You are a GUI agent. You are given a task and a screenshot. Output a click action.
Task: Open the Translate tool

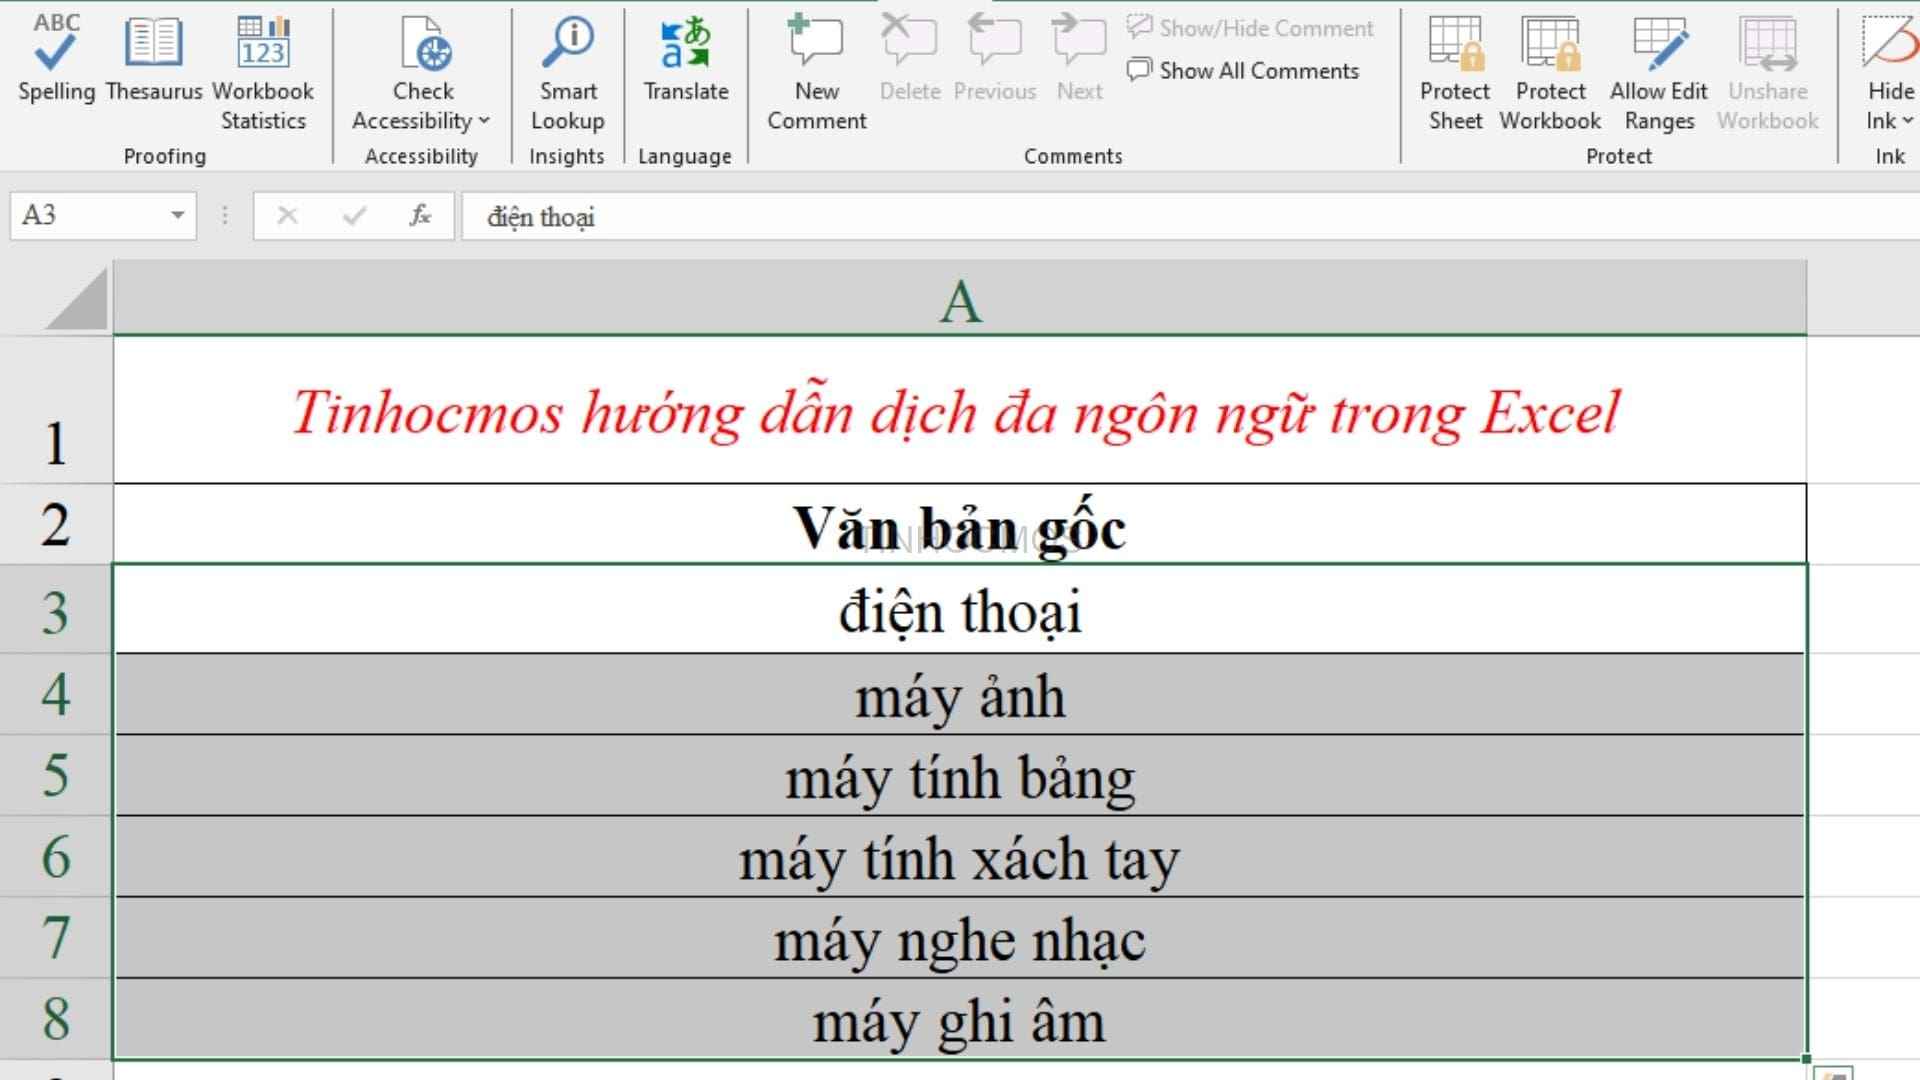[x=686, y=60]
